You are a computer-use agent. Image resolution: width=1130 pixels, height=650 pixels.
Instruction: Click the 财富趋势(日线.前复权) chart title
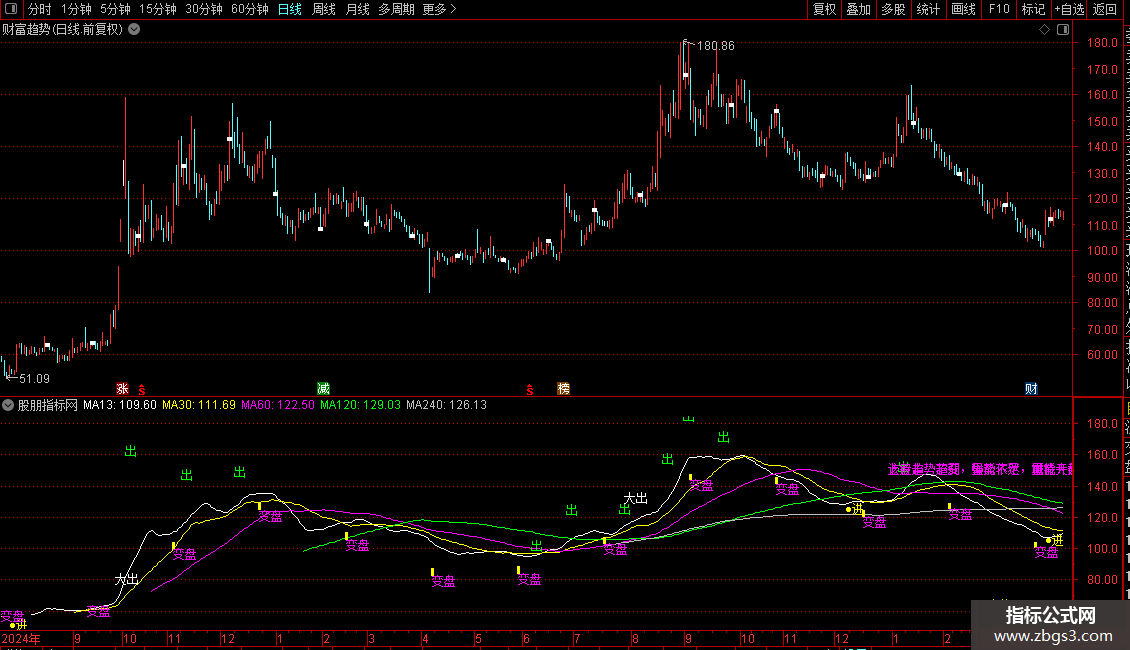click(x=63, y=30)
